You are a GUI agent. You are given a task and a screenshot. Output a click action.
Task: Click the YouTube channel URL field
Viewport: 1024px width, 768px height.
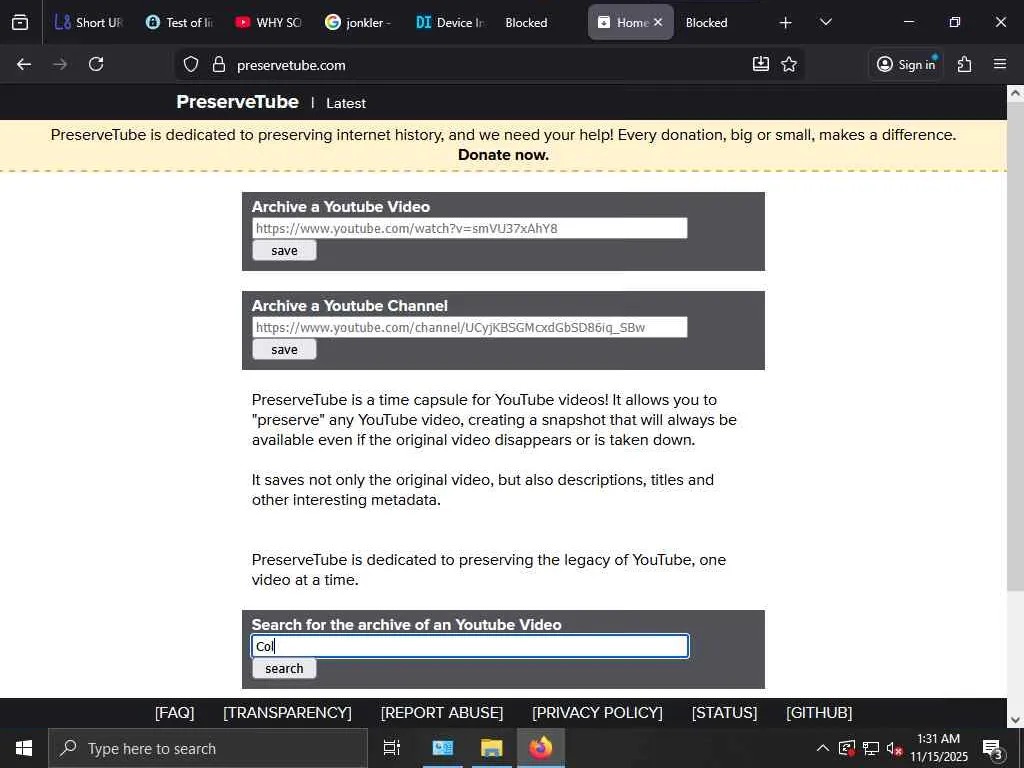(x=470, y=327)
